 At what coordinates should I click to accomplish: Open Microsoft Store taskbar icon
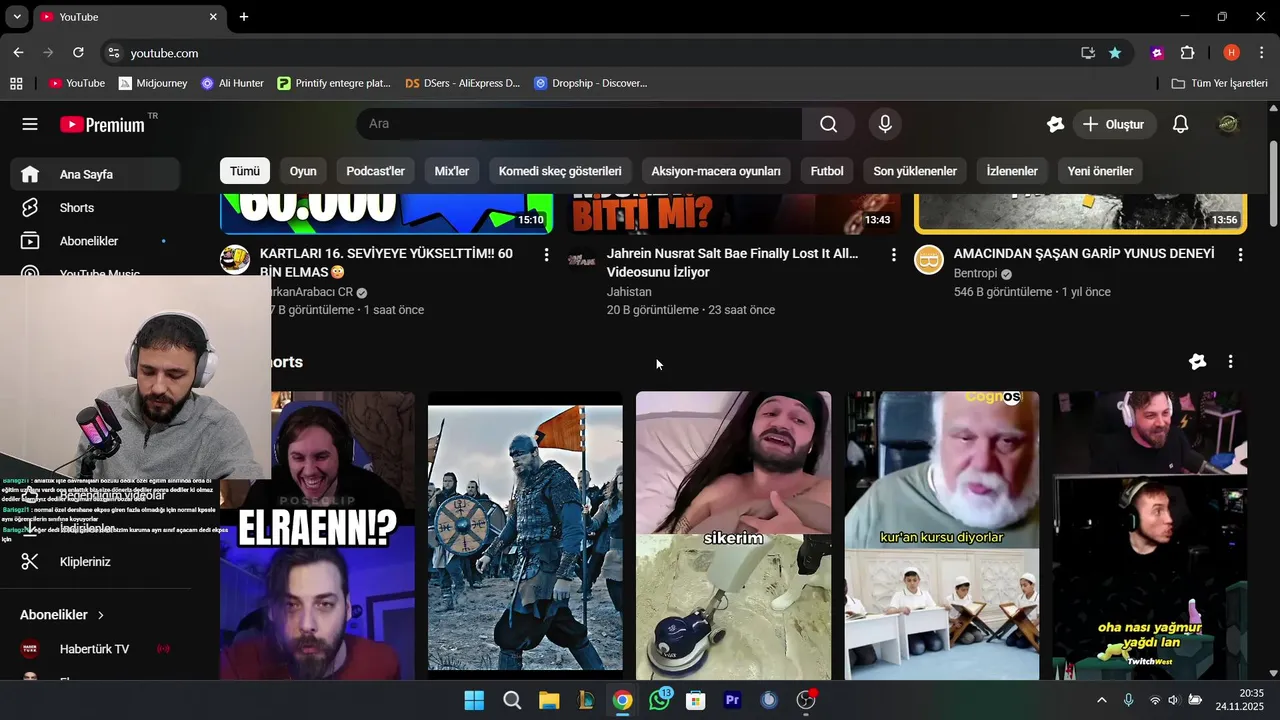pos(696,700)
